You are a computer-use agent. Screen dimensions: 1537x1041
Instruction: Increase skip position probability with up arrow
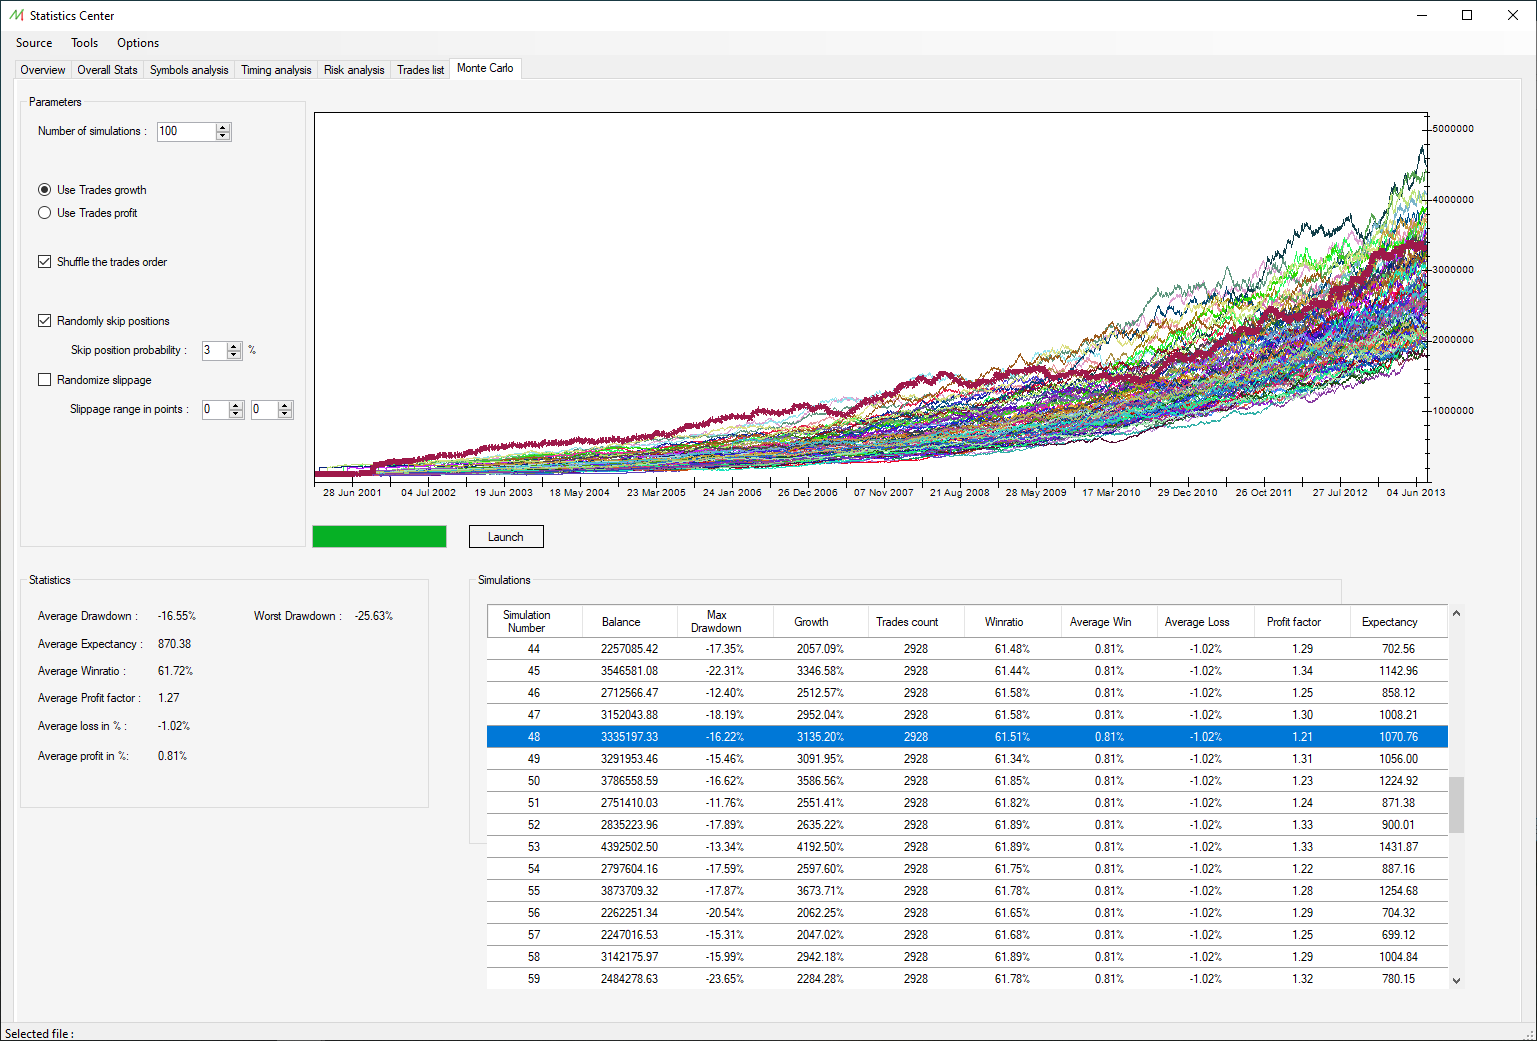coord(235,346)
